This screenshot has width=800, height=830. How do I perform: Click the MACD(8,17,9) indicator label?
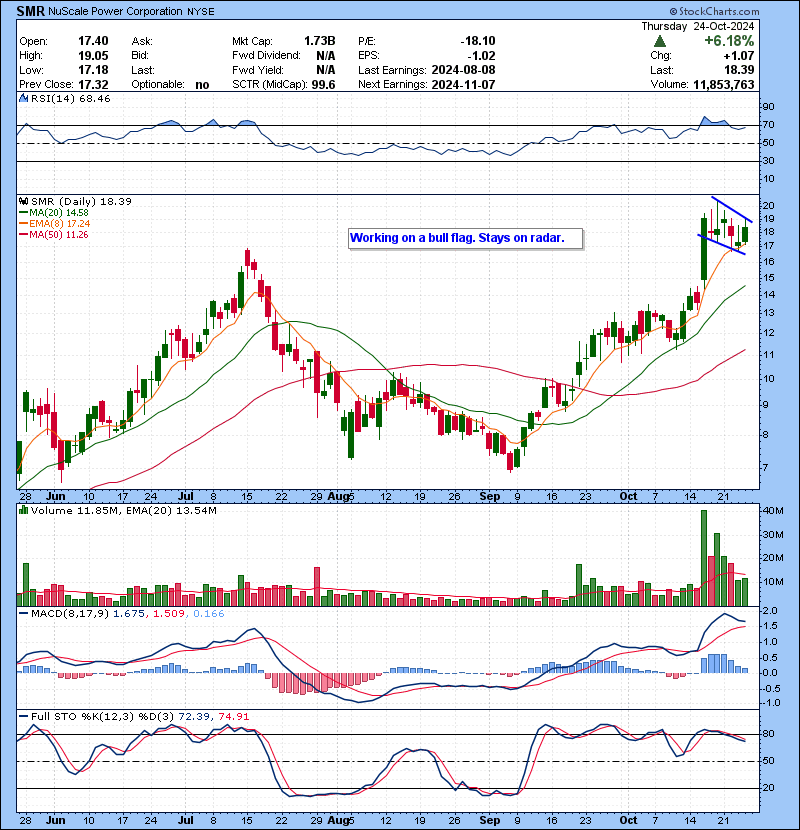[70, 614]
